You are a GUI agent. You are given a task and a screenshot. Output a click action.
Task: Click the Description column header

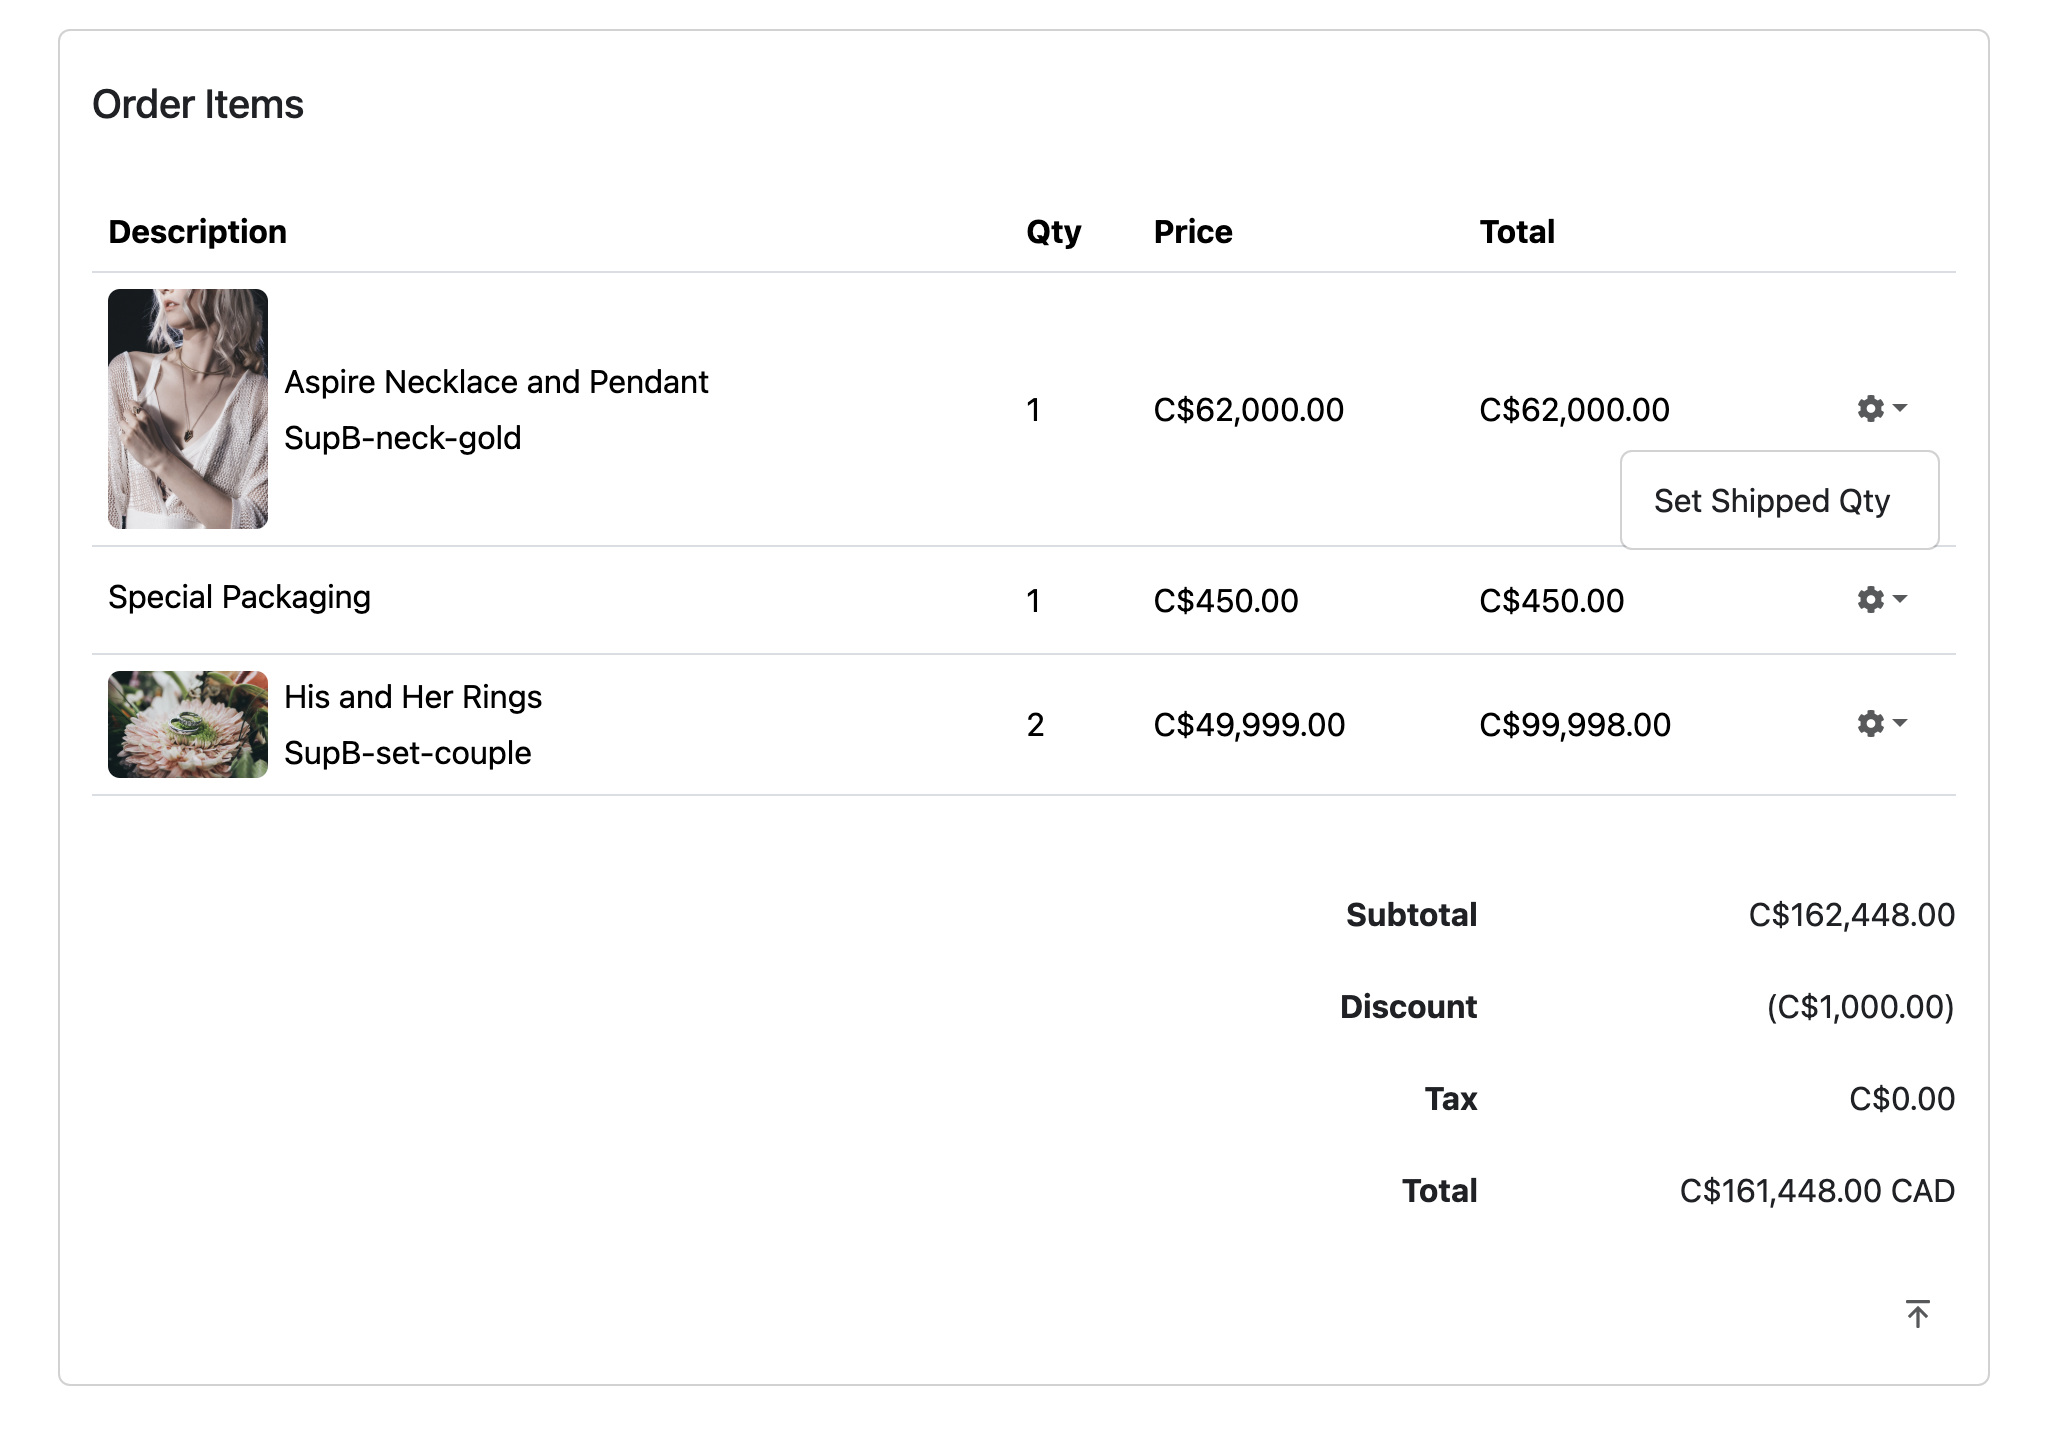(x=197, y=232)
